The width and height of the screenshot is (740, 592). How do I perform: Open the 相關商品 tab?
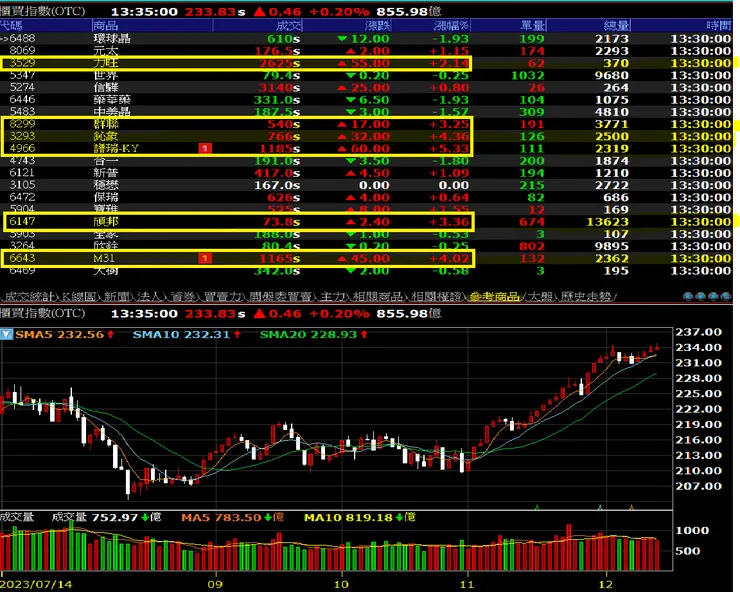click(x=378, y=296)
